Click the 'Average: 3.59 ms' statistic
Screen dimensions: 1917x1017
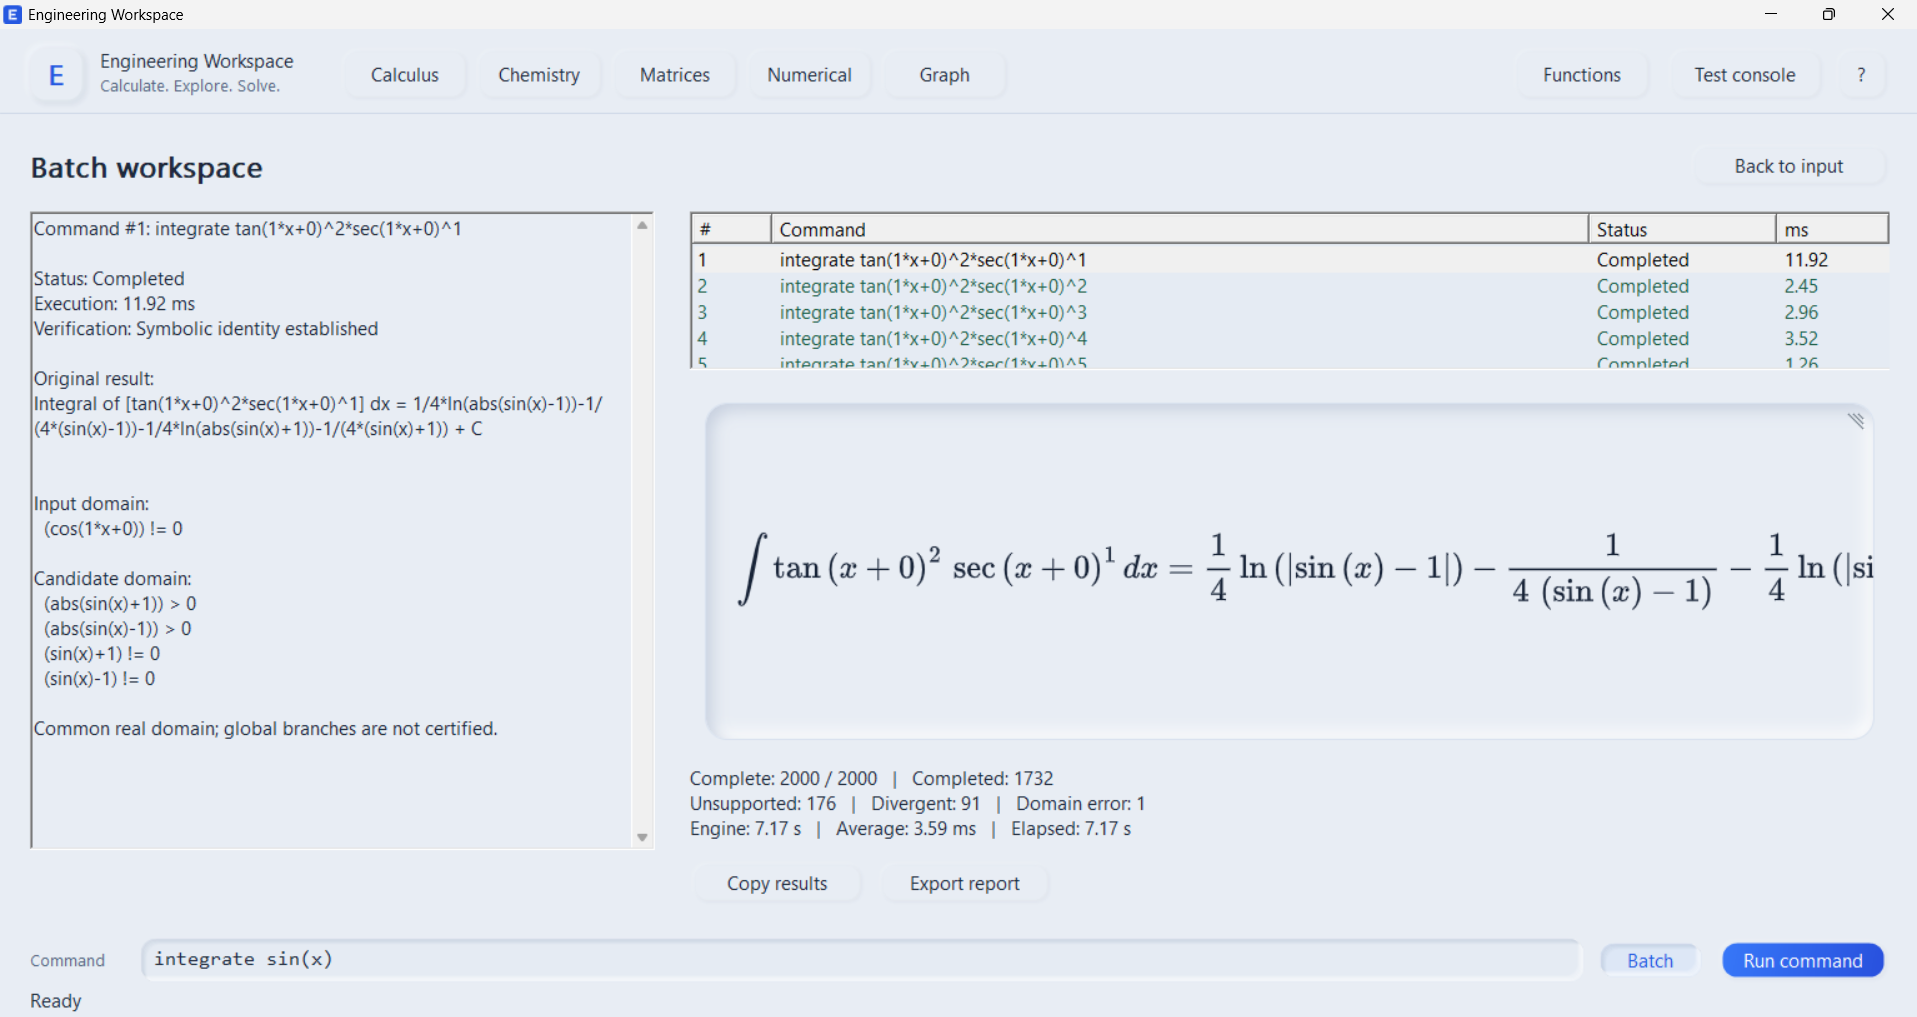click(x=906, y=829)
